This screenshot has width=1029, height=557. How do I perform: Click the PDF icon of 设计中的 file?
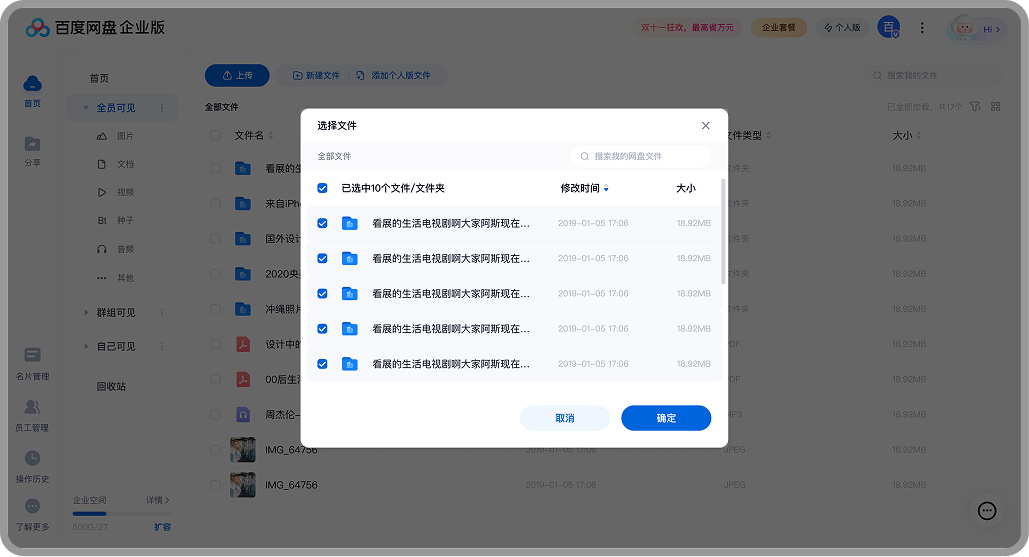[243, 344]
